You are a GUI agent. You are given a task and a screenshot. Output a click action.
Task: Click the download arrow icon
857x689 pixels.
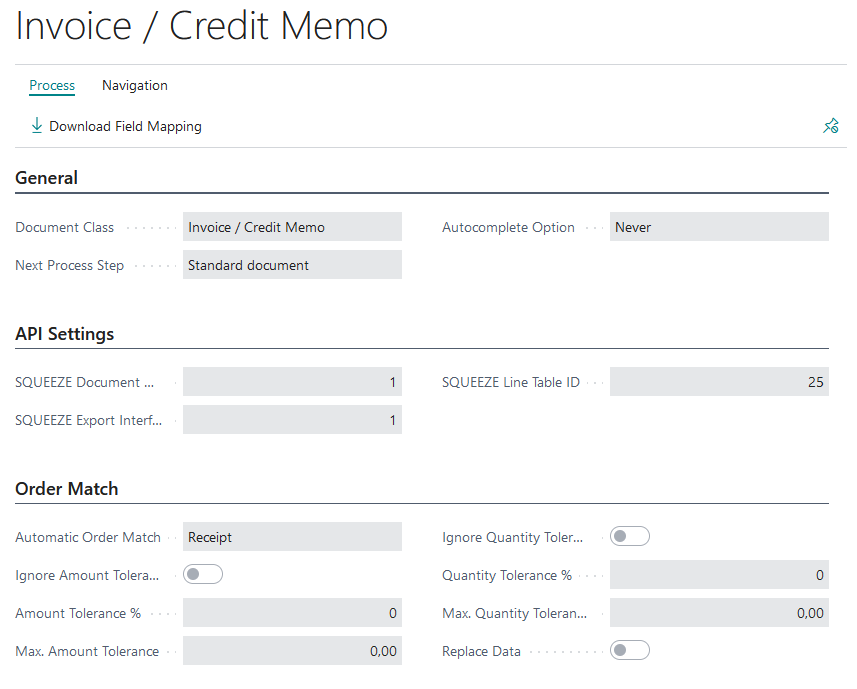37,126
